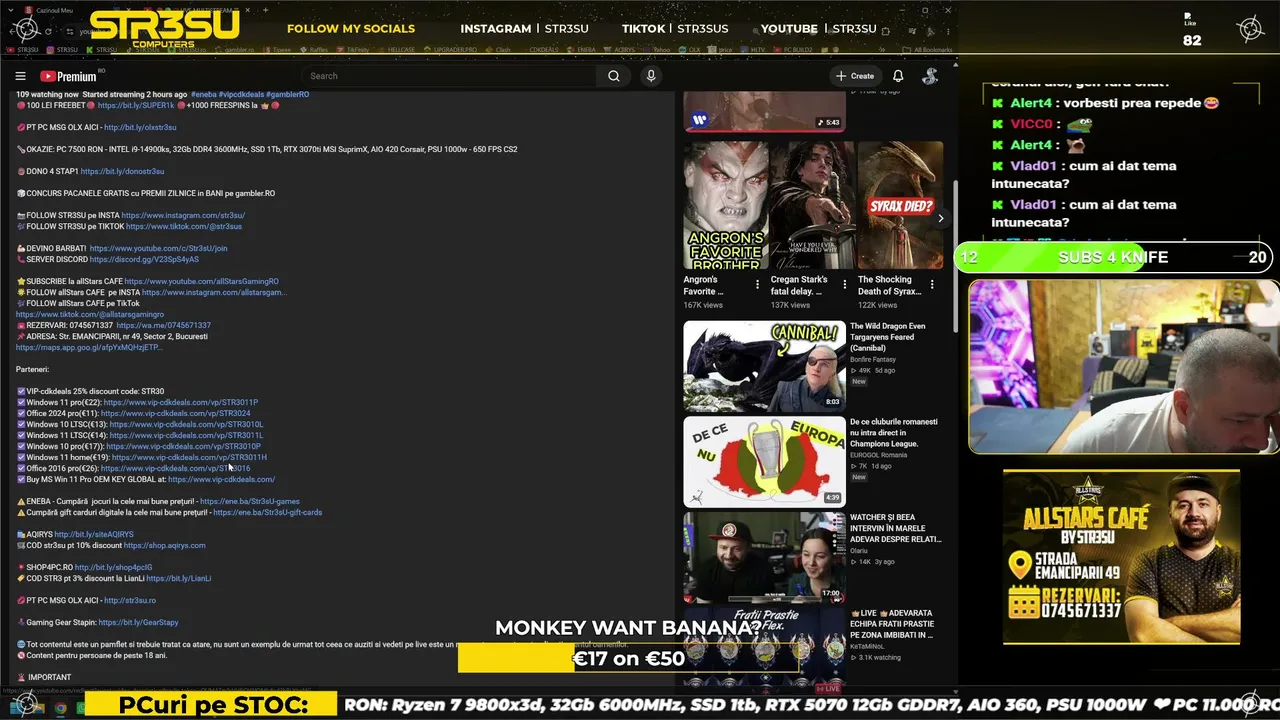The image size is (1280, 720).
Task: Click the EUROGOL Romania channel name
Action: pyautogui.click(x=879, y=455)
